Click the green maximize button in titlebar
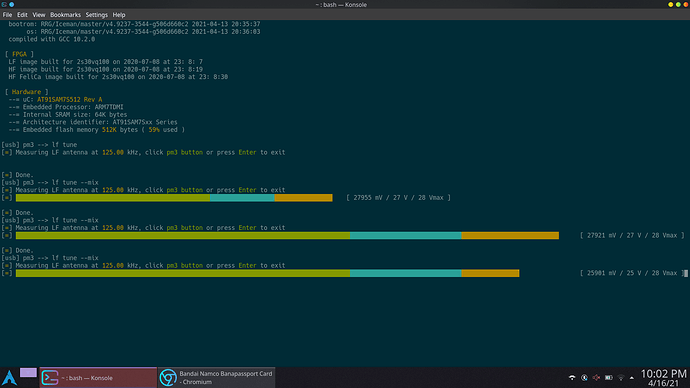This screenshot has height=388, width=690. pos(678,4)
